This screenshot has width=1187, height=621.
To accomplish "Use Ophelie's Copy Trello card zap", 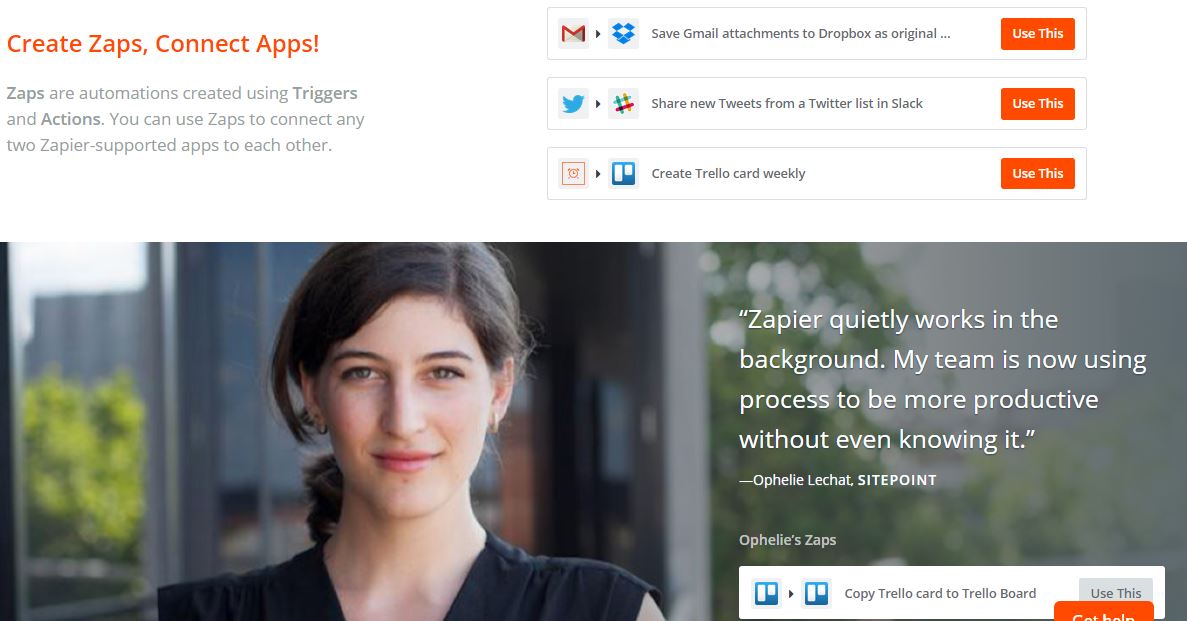I will pyautogui.click(x=1116, y=590).
